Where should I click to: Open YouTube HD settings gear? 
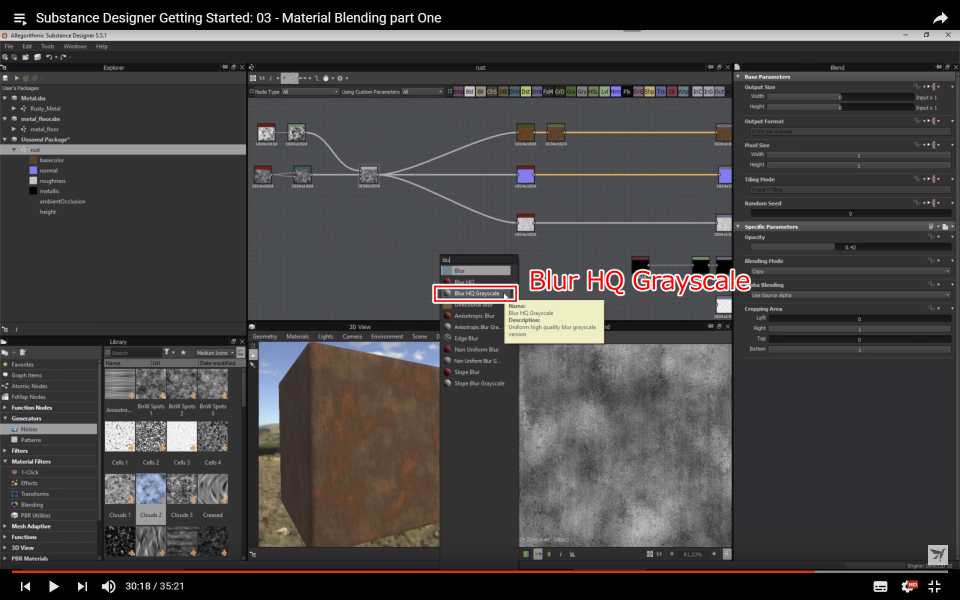(910, 586)
